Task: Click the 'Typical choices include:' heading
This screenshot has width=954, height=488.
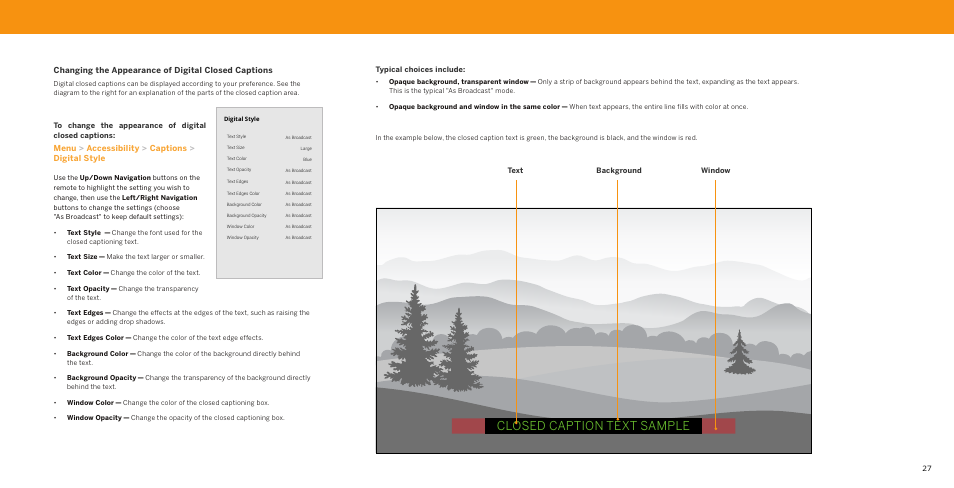Action: [x=420, y=69]
